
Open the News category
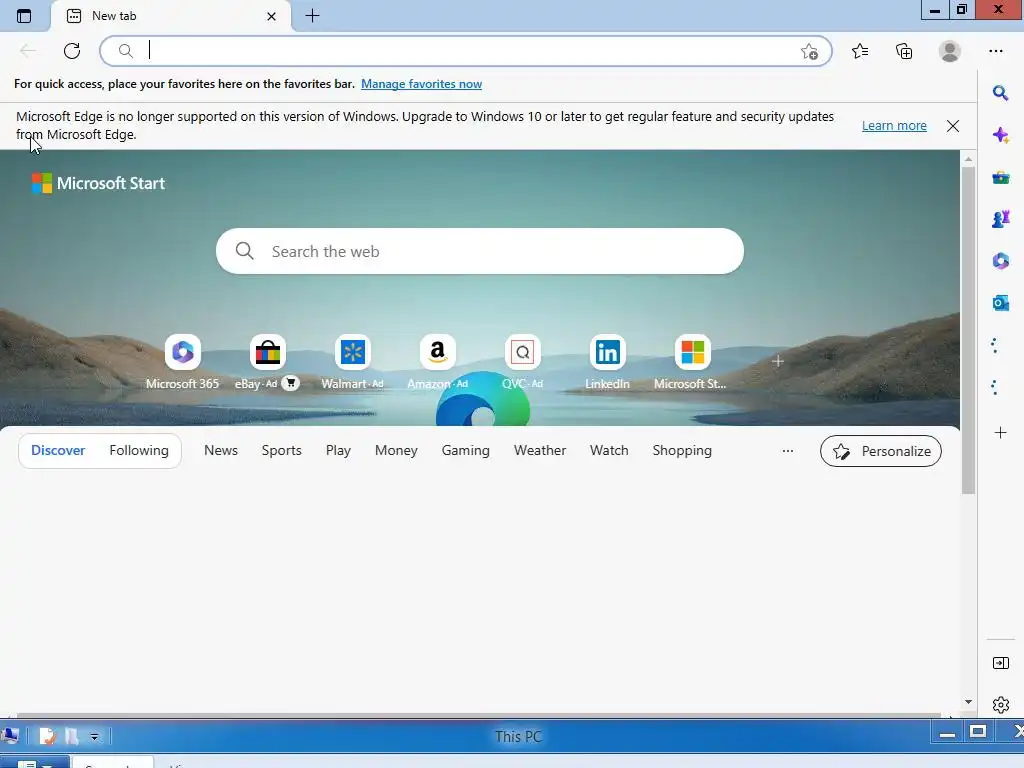pyautogui.click(x=221, y=451)
